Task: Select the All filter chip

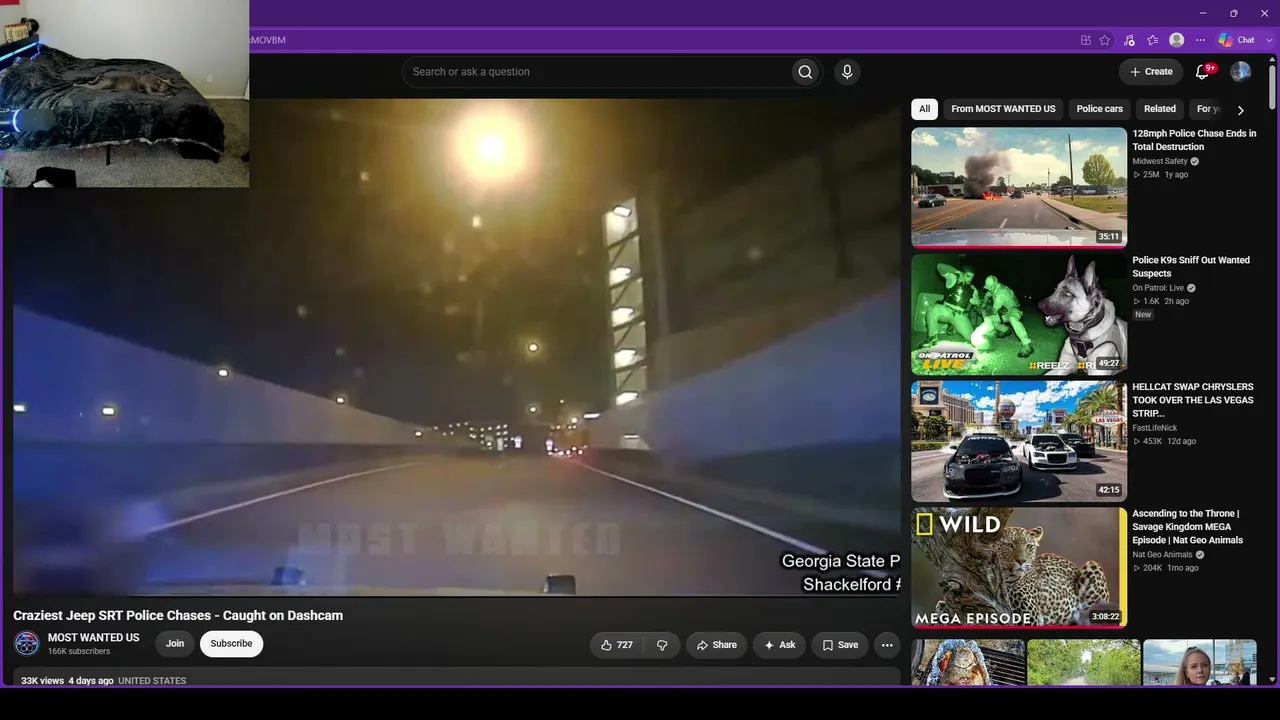Action: click(x=925, y=109)
